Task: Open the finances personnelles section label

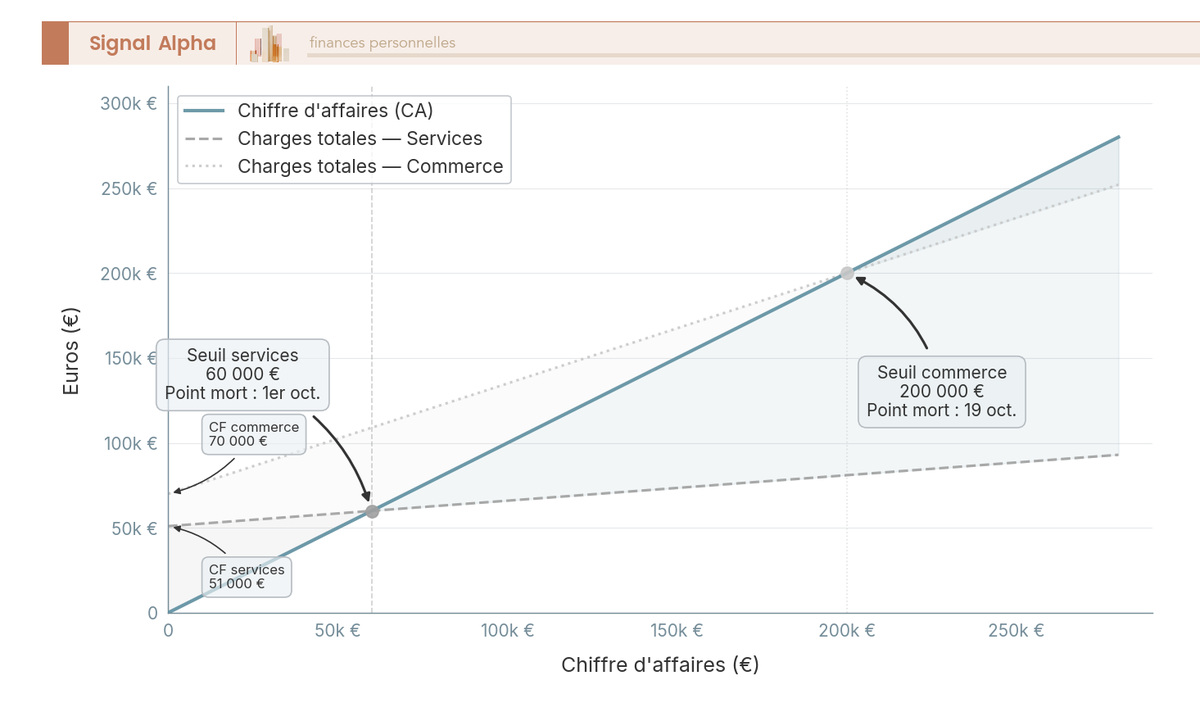Action: (x=382, y=43)
